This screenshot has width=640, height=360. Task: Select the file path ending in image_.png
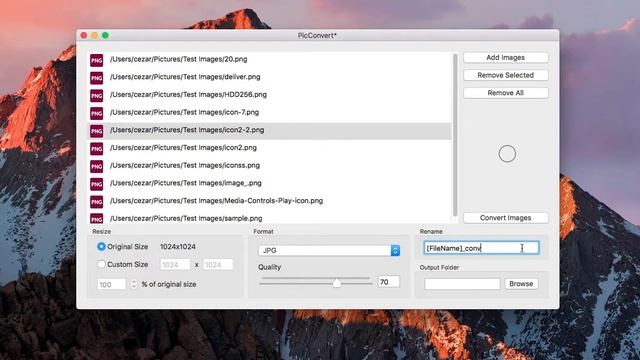(x=186, y=183)
